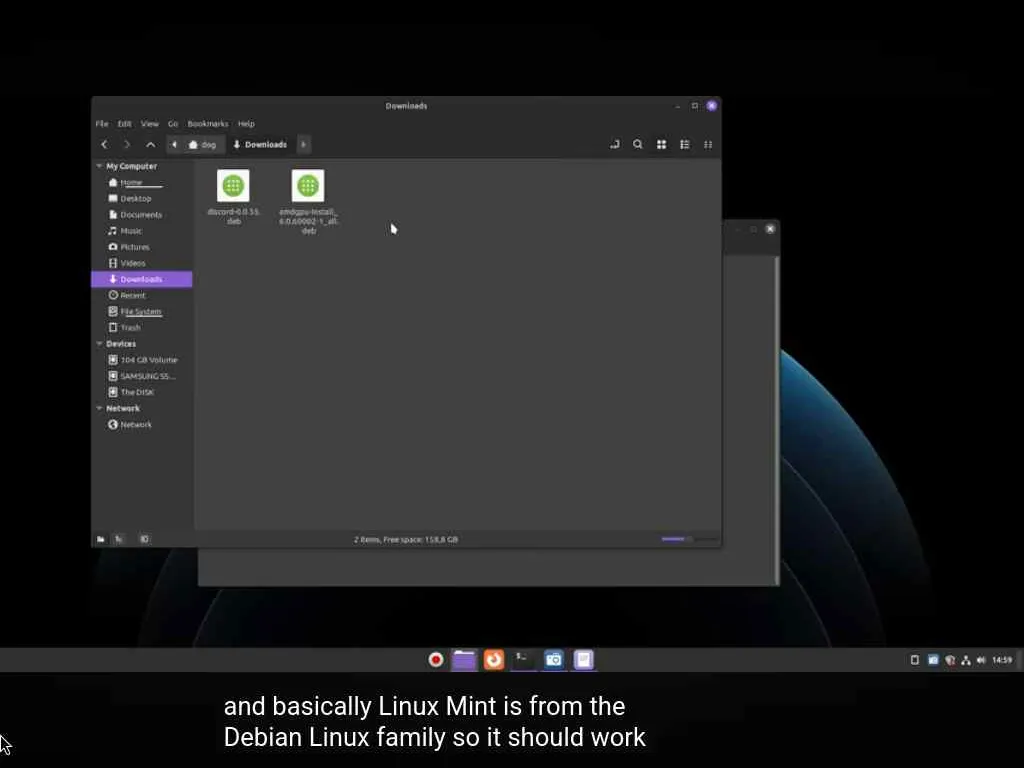Switch to icon view
Viewport: 1024px width, 768px height.
click(662, 144)
